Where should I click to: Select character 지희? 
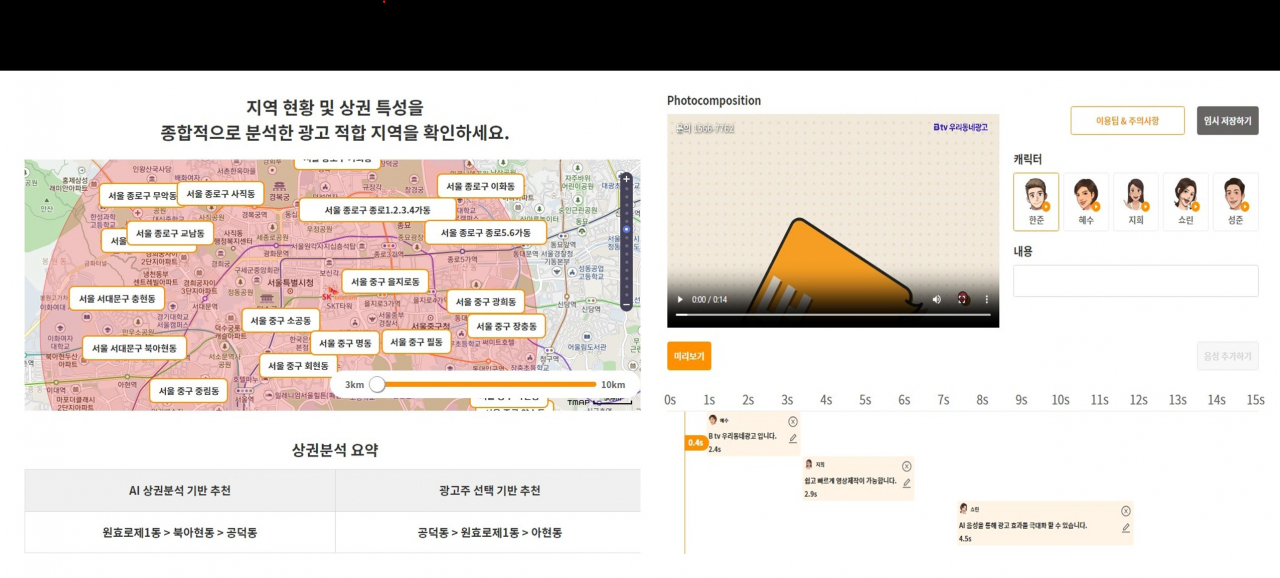click(x=1136, y=201)
